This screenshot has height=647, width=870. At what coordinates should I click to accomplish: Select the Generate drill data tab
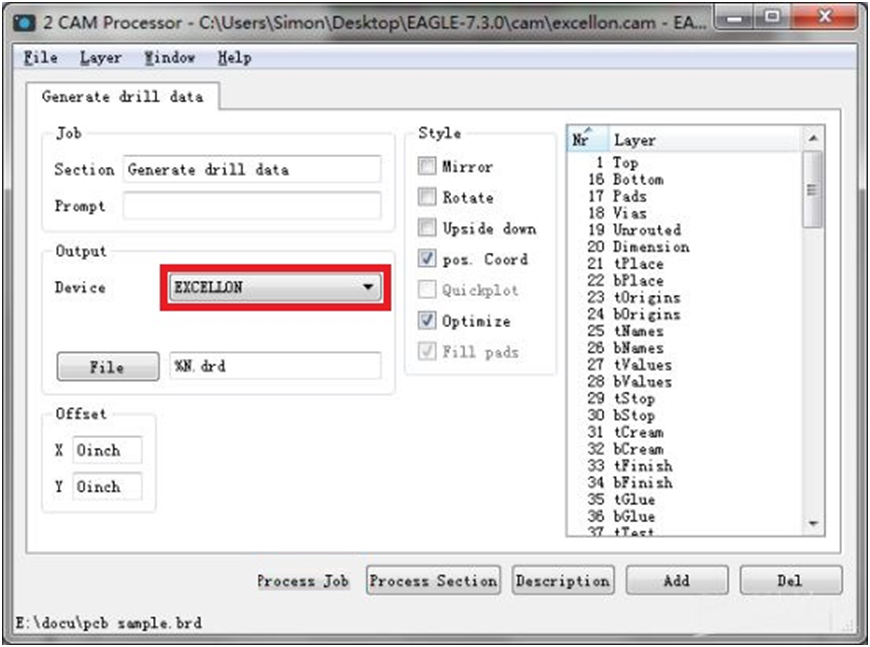click(122, 97)
